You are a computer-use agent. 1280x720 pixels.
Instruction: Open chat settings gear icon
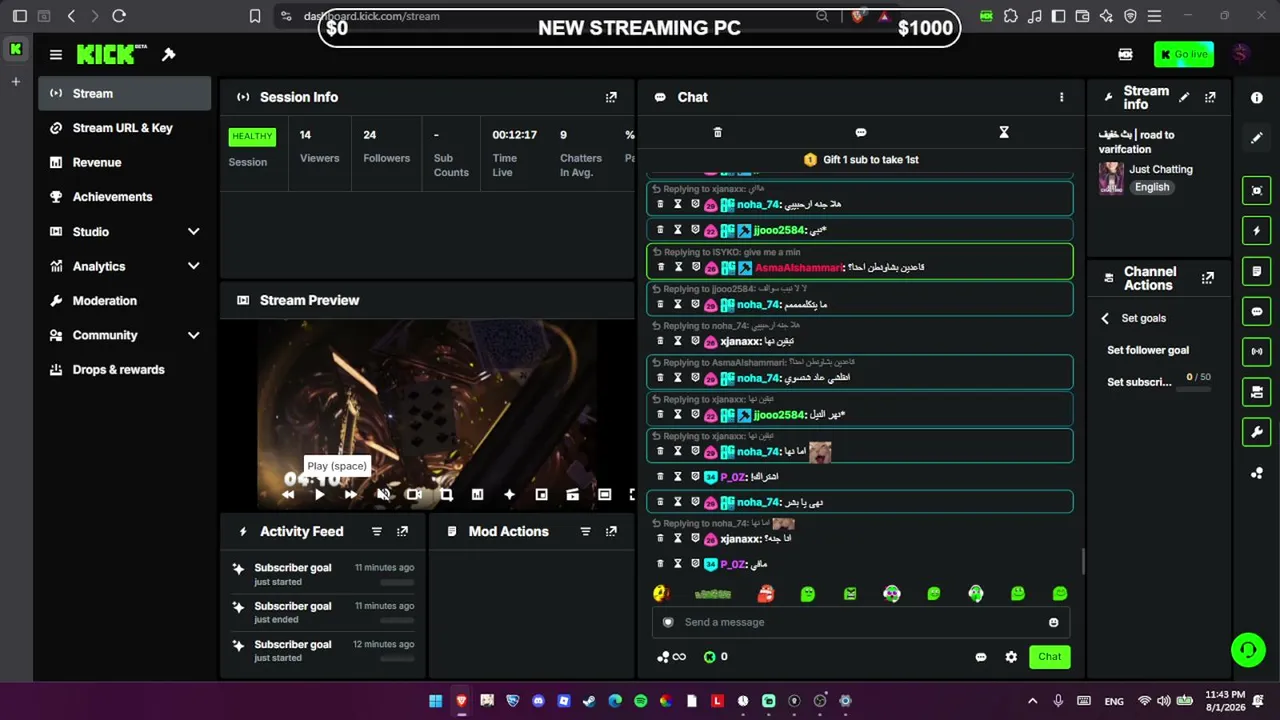pos(1011,657)
